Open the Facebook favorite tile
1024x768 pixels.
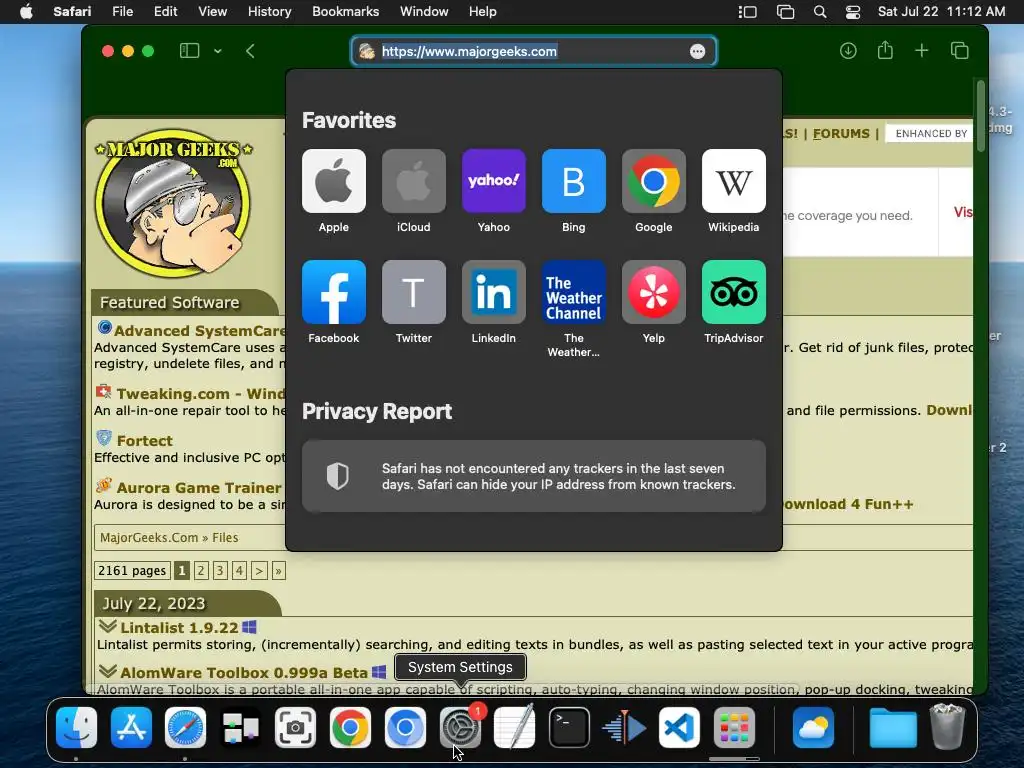tap(334, 292)
